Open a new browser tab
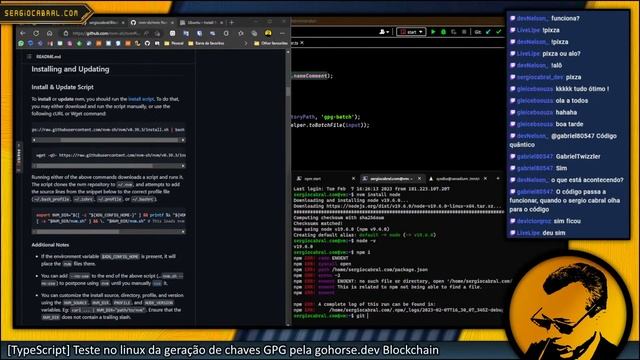The height and width of the screenshot is (360, 640). (x=231, y=22)
